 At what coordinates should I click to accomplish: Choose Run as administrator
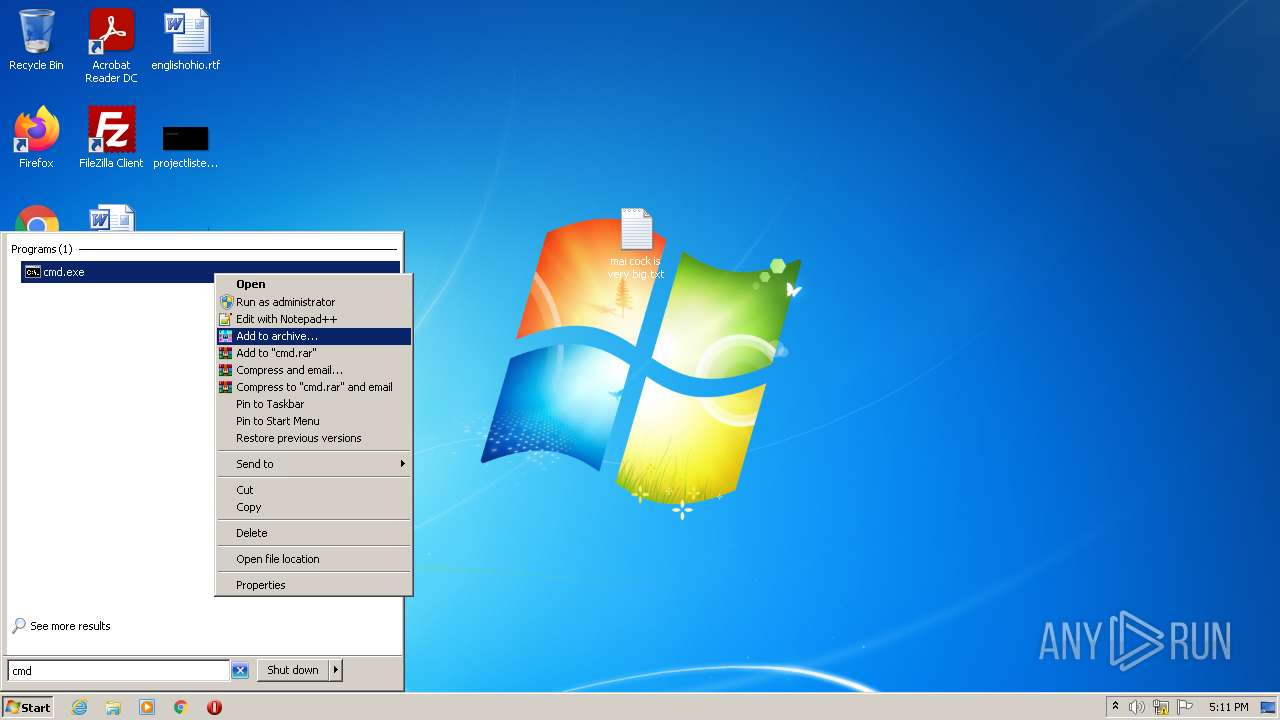pos(314,302)
